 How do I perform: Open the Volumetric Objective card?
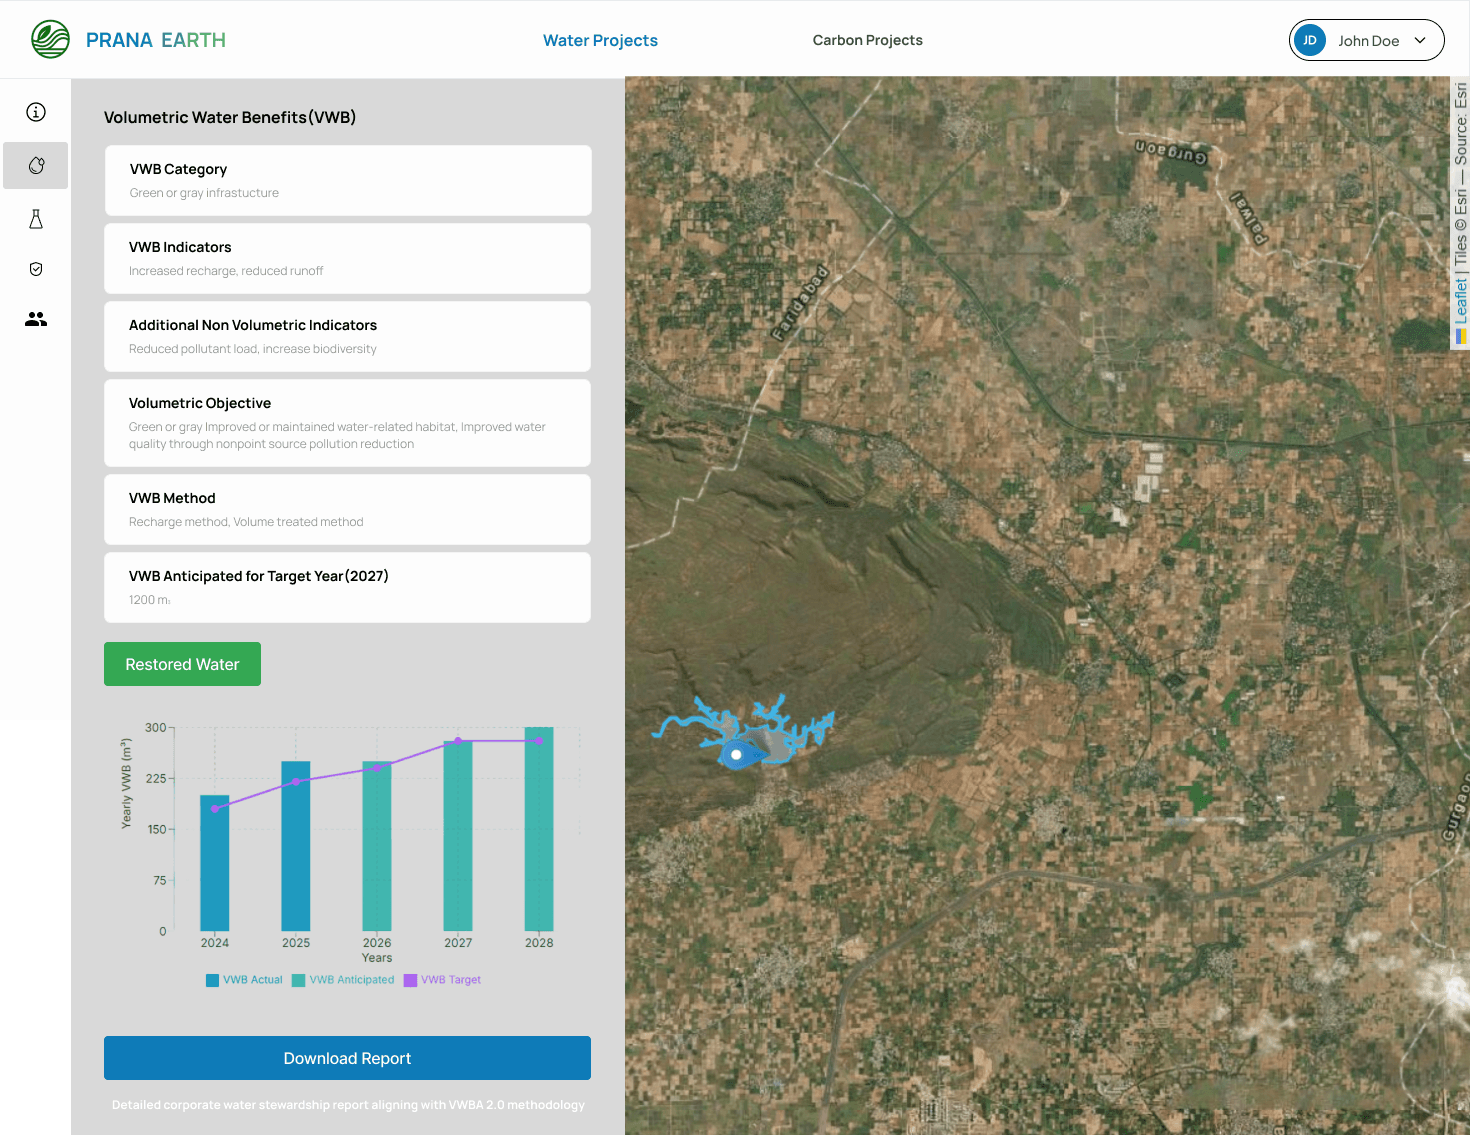(x=348, y=423)
